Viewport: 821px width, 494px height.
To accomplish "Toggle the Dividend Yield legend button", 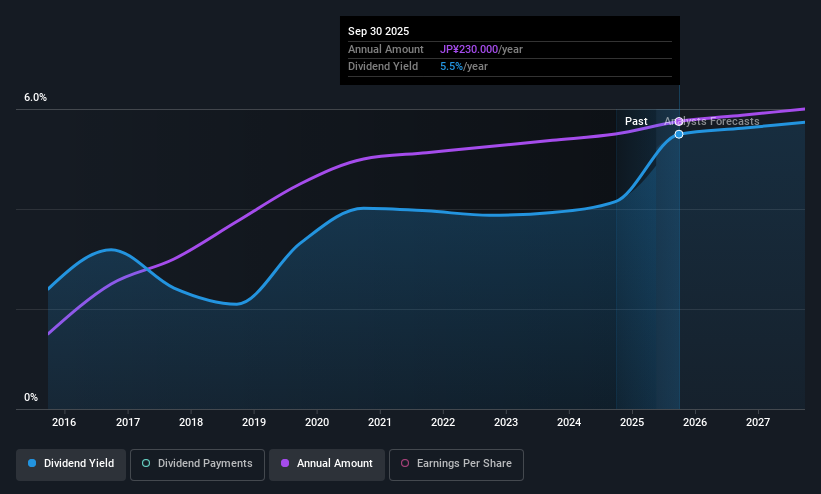I will pyautogui.click(x=71, y=464).
